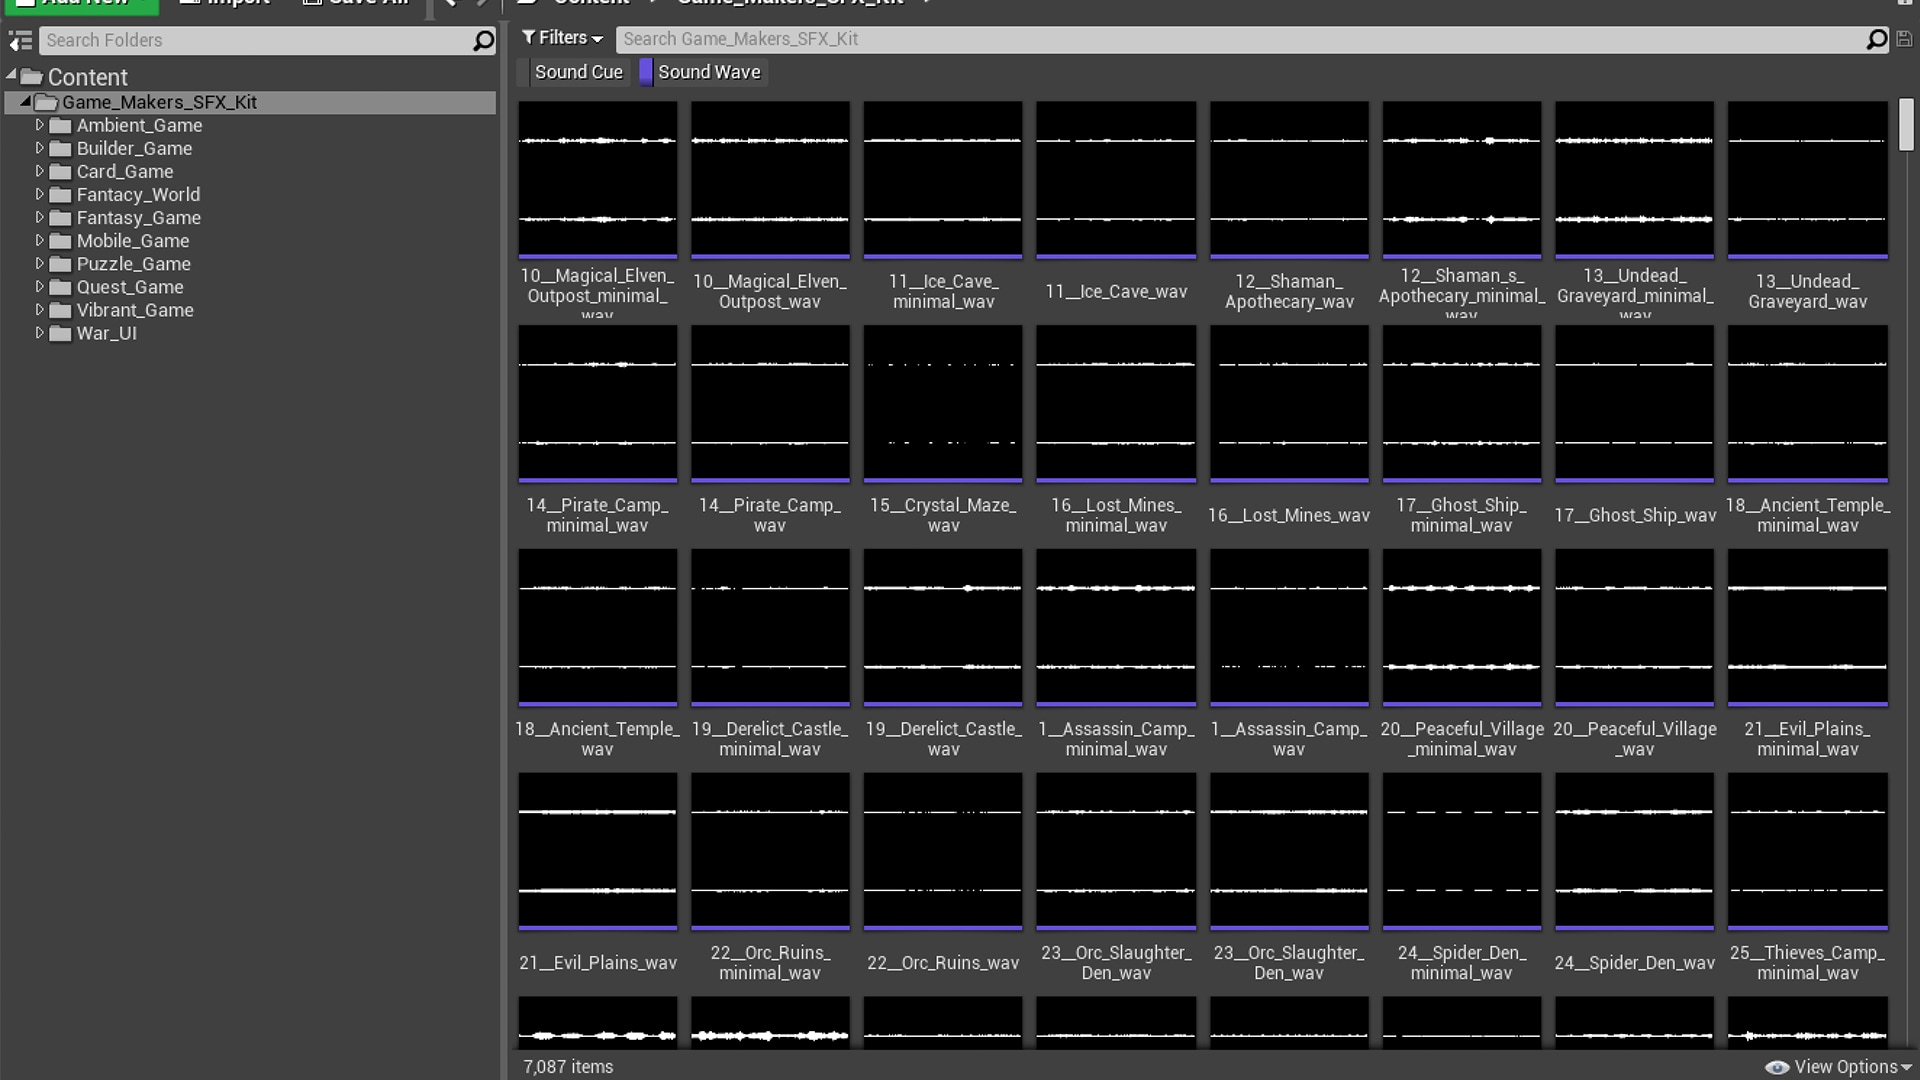The image size is (1920, 1080).
Task: Toggle the sources panel icon beside Search Folders
Action: coord(20,40)
